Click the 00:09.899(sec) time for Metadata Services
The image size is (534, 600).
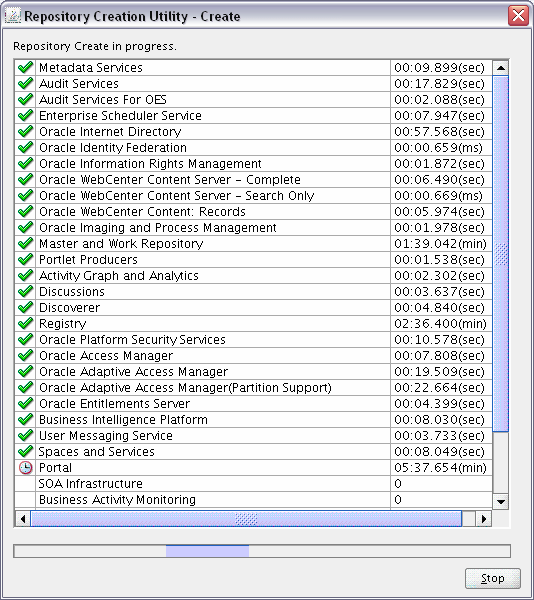tap(440, 68)
